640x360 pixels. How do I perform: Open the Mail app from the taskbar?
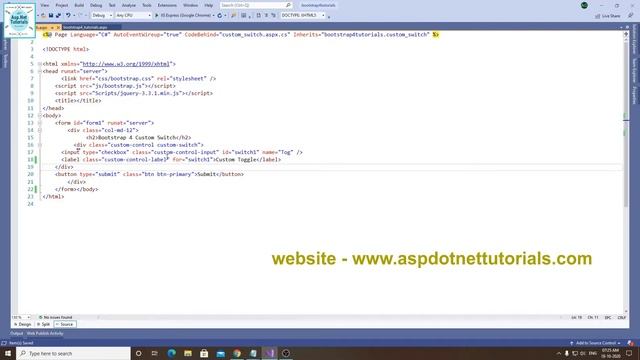tap(220, 353)
